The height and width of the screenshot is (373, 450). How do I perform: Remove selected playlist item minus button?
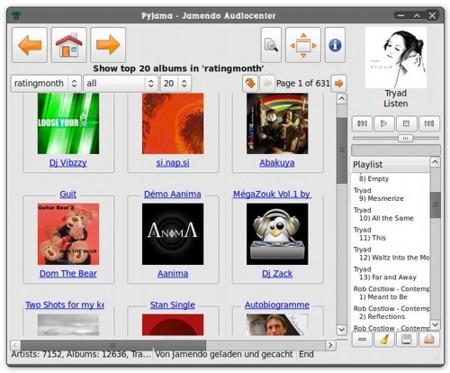(x=362, y=339)
